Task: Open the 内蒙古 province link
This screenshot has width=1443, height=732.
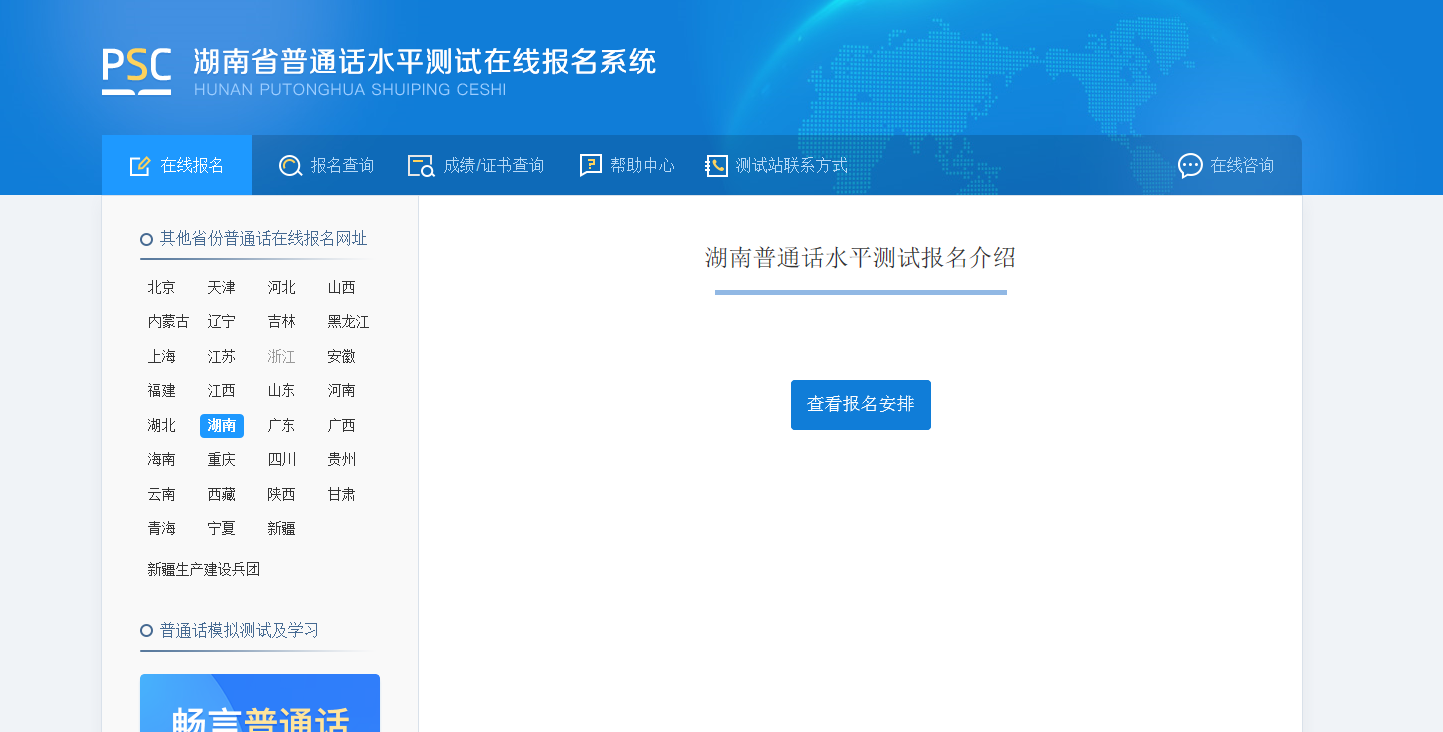Action: point(168,322)
